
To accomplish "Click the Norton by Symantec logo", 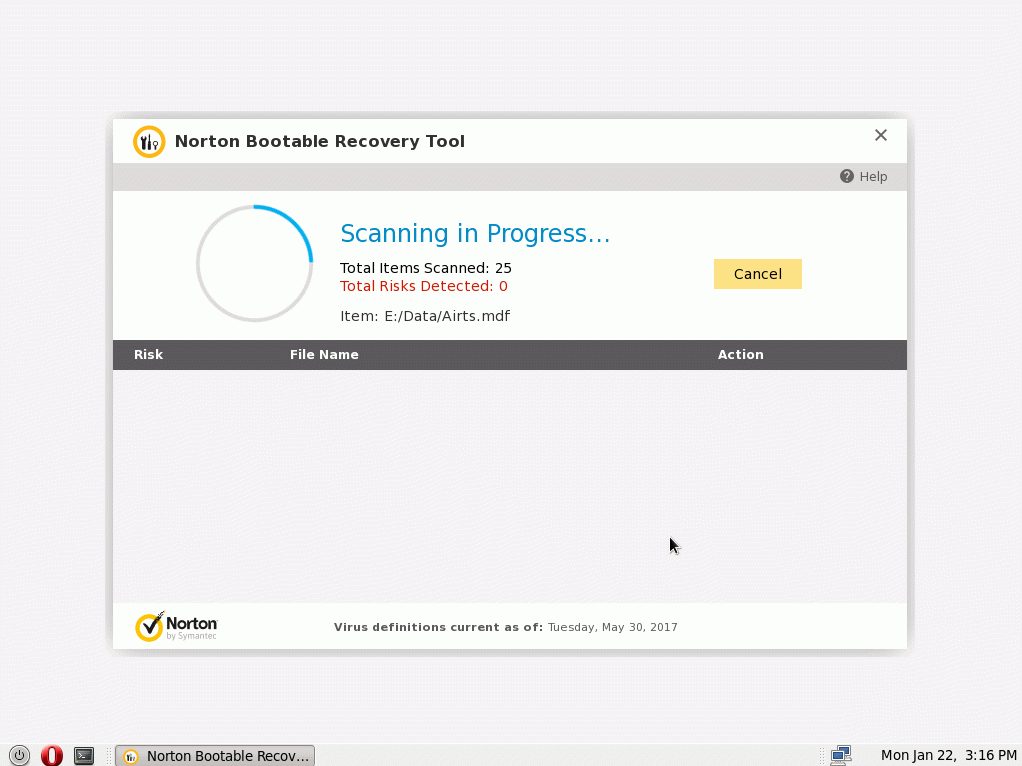I will coord(176,626).
